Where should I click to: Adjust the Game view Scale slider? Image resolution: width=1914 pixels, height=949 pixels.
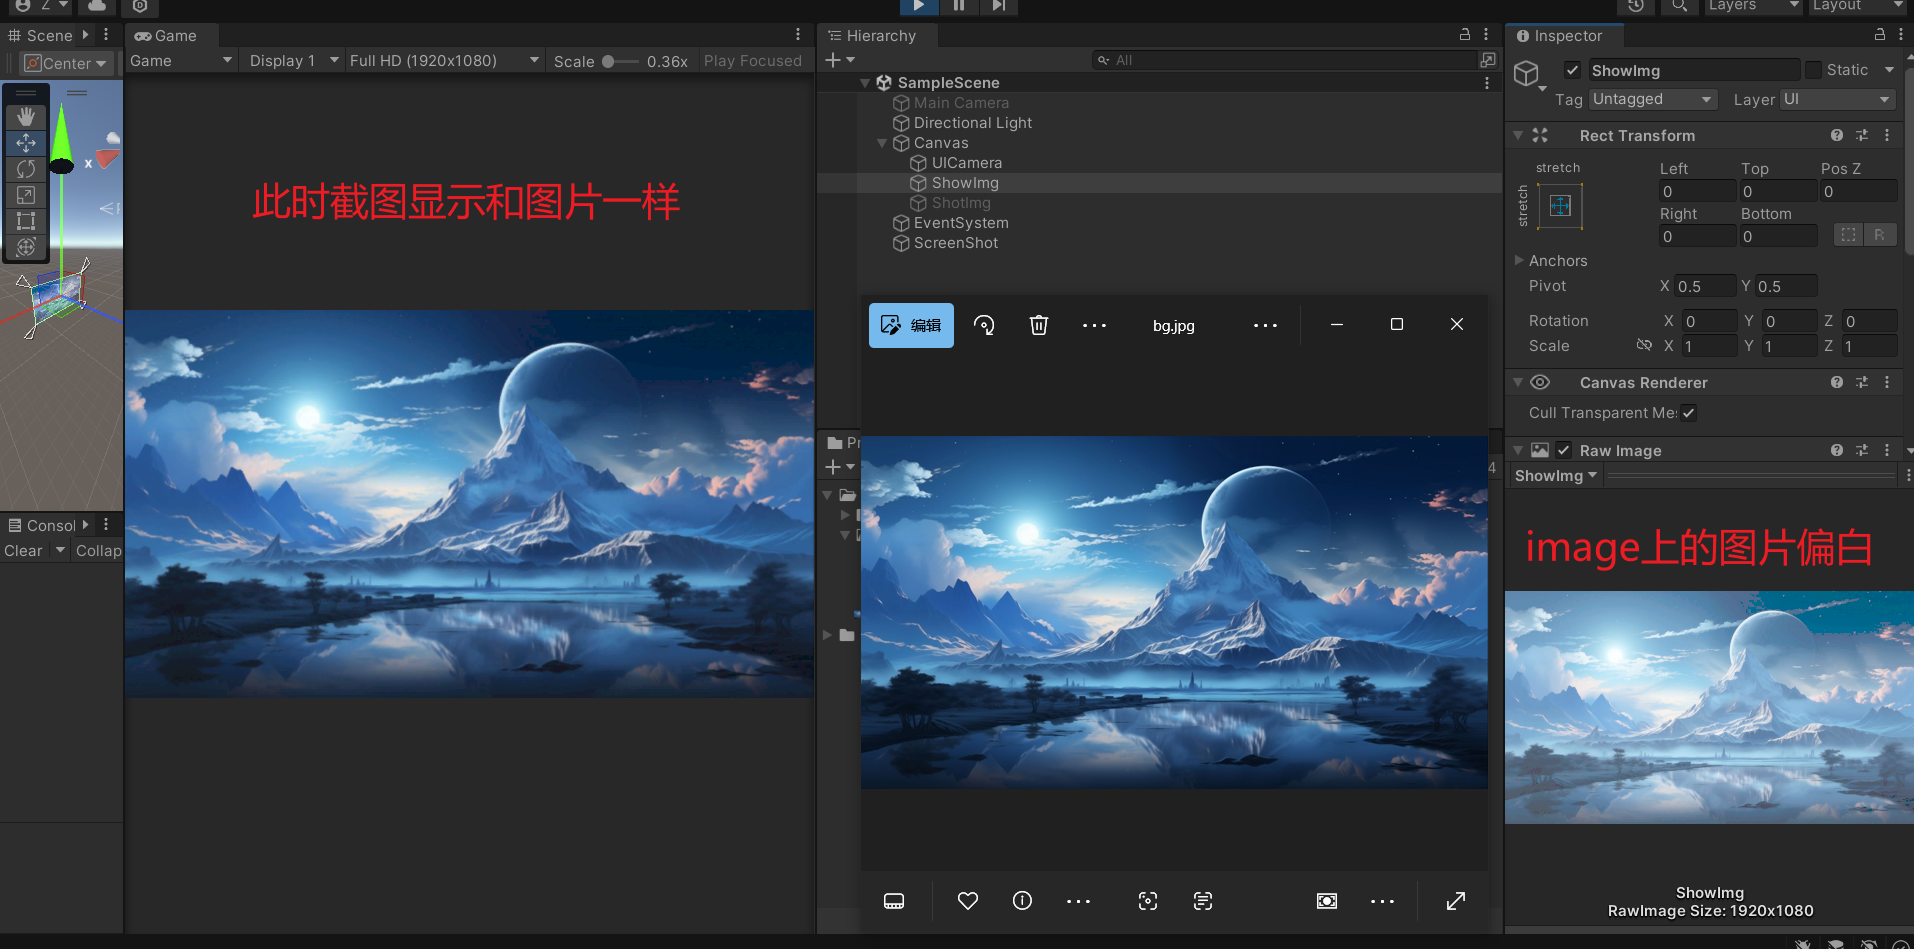click(x=609, y=61)
